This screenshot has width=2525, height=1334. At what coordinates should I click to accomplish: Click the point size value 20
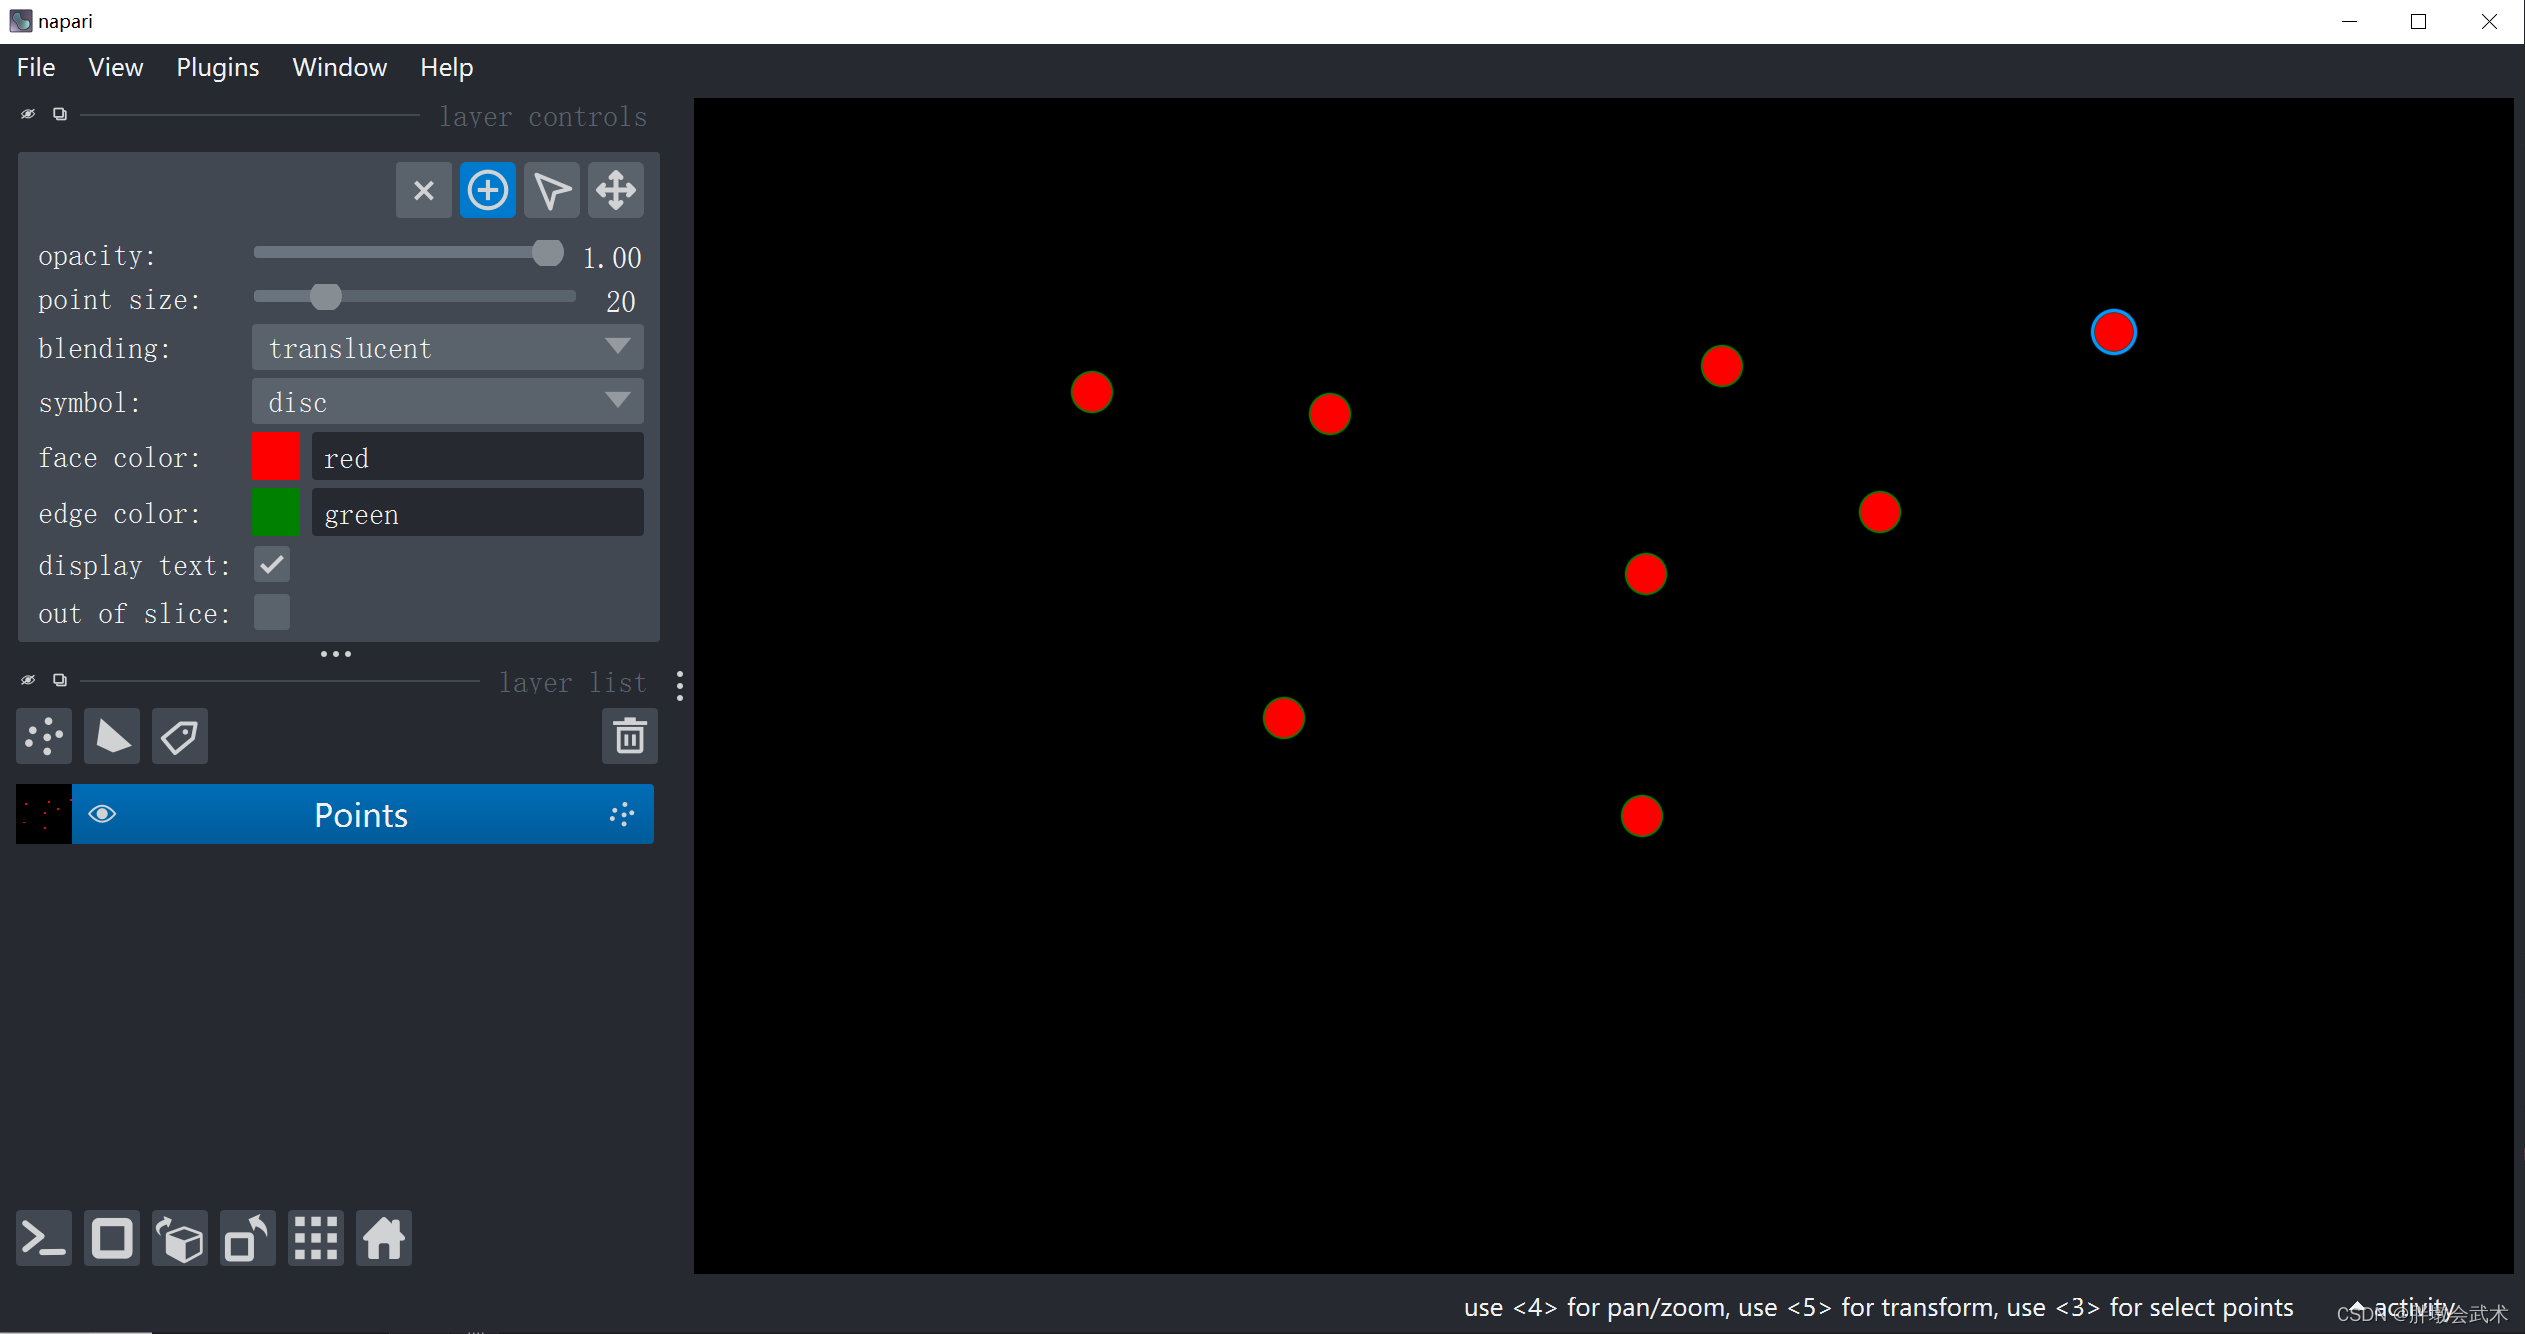click(x=621, y=301)
